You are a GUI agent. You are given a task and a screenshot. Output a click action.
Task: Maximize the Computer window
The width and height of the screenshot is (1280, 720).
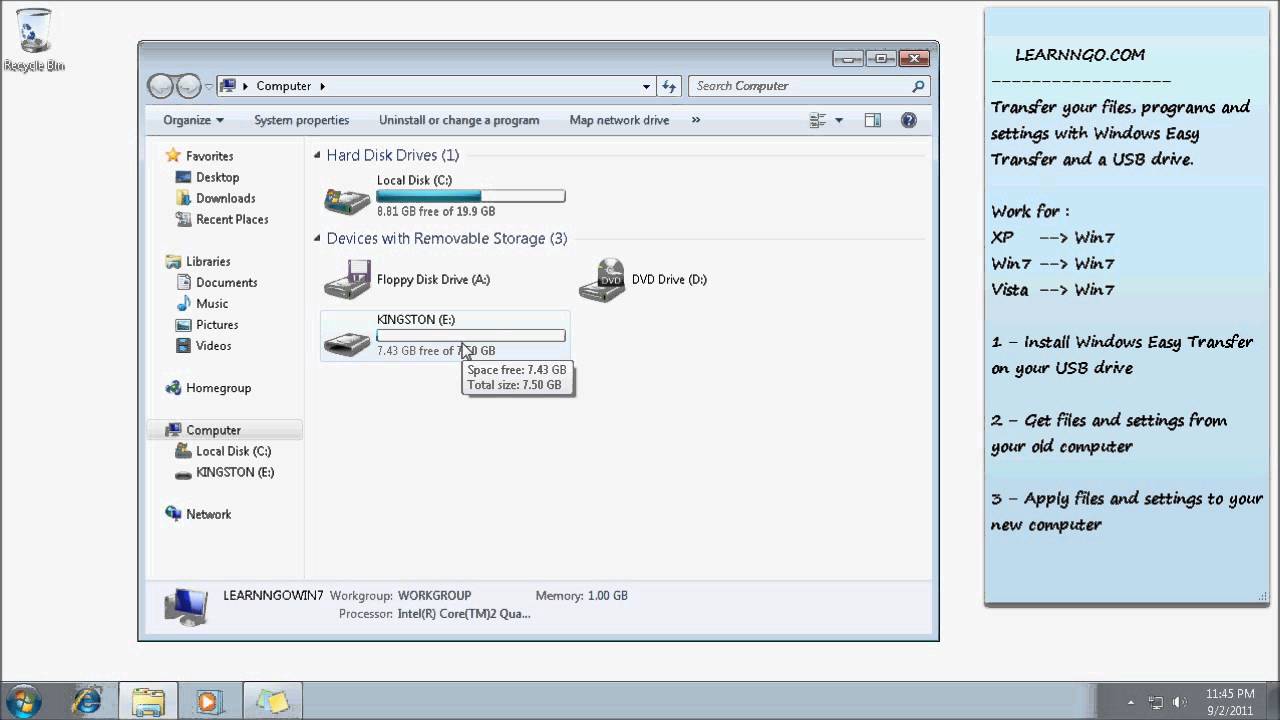(x=881, y=58)
